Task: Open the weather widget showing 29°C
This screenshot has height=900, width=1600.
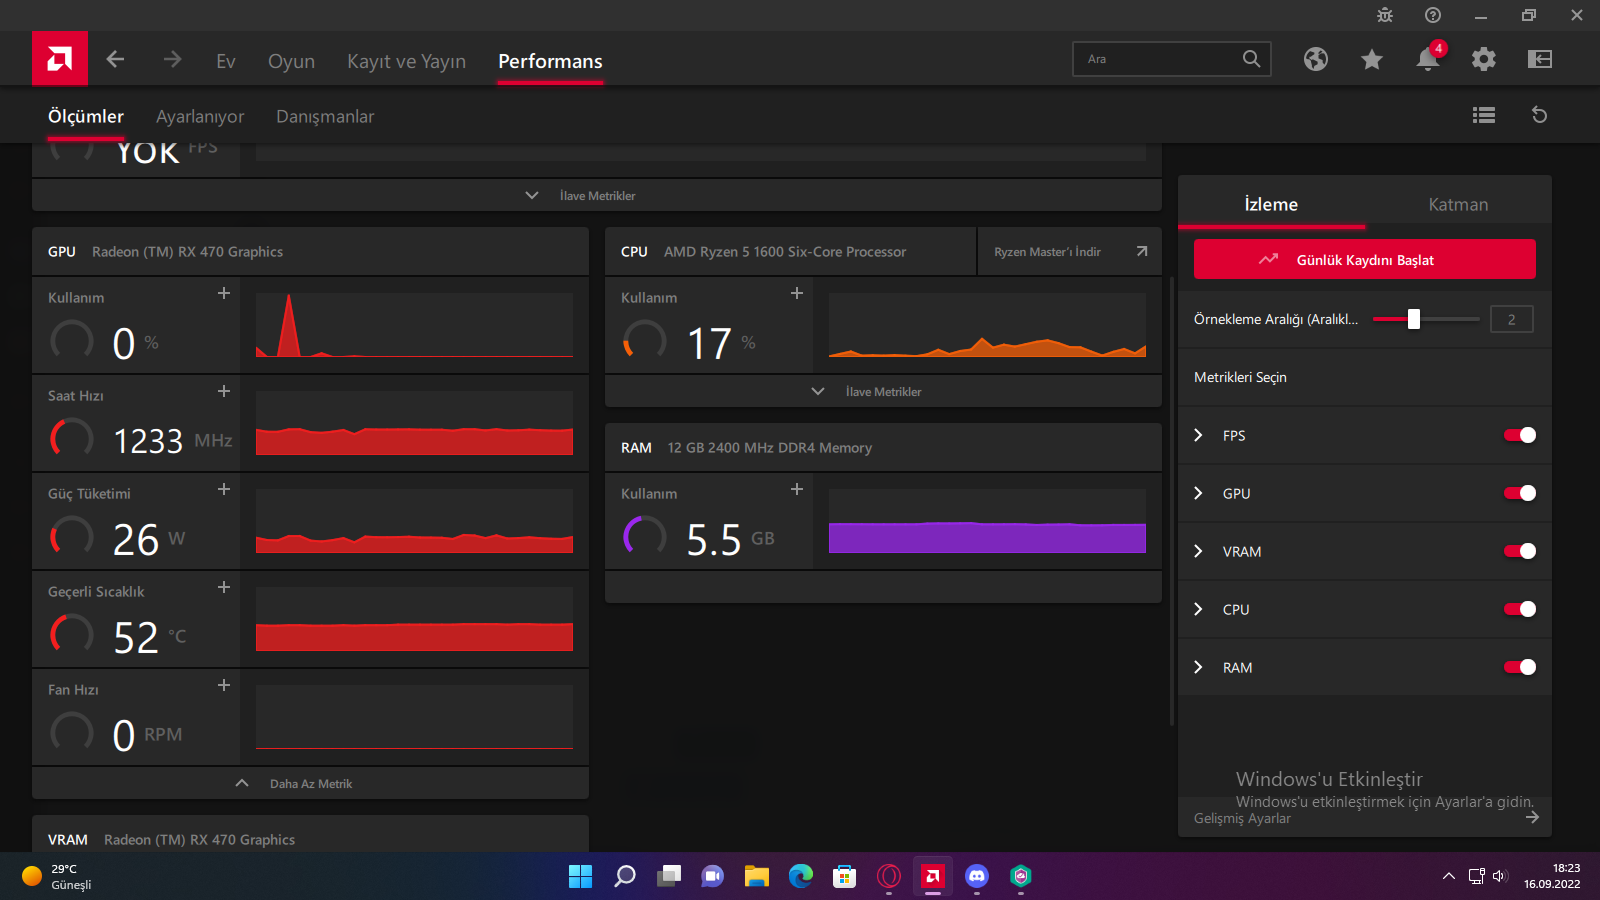Action: point(58,877)
